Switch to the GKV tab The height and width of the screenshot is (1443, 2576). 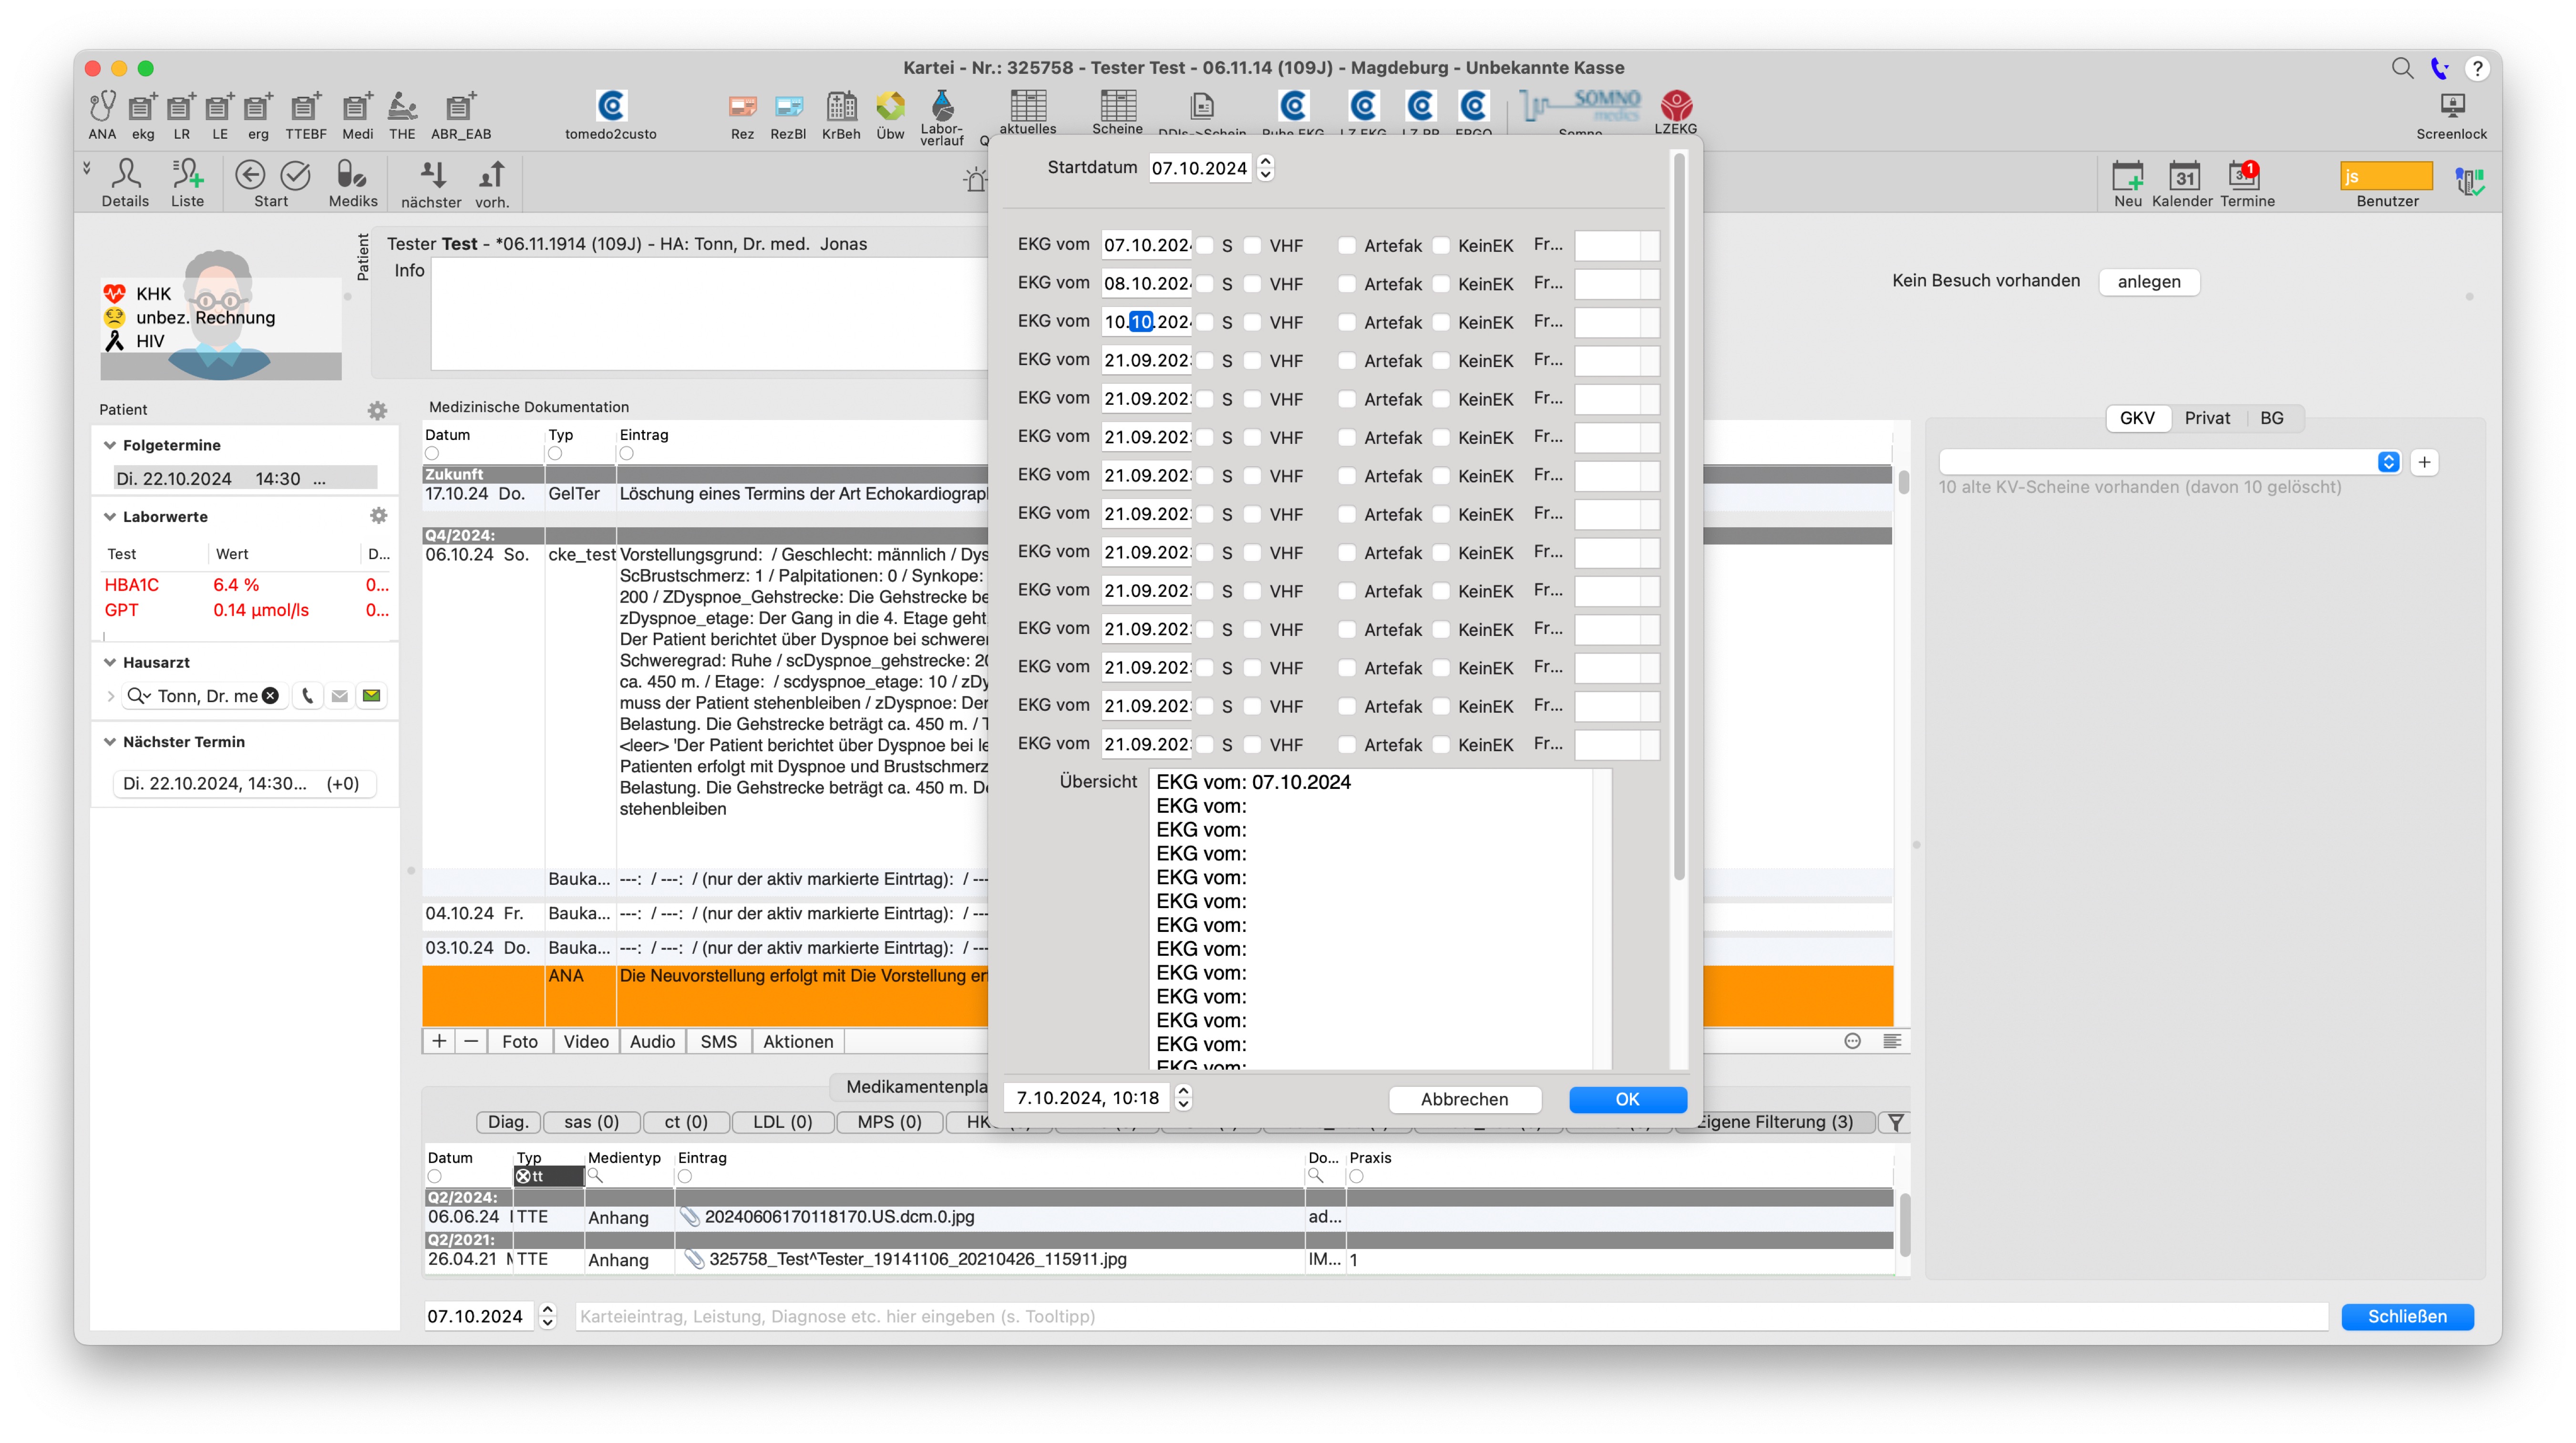tap(2137, 418)
